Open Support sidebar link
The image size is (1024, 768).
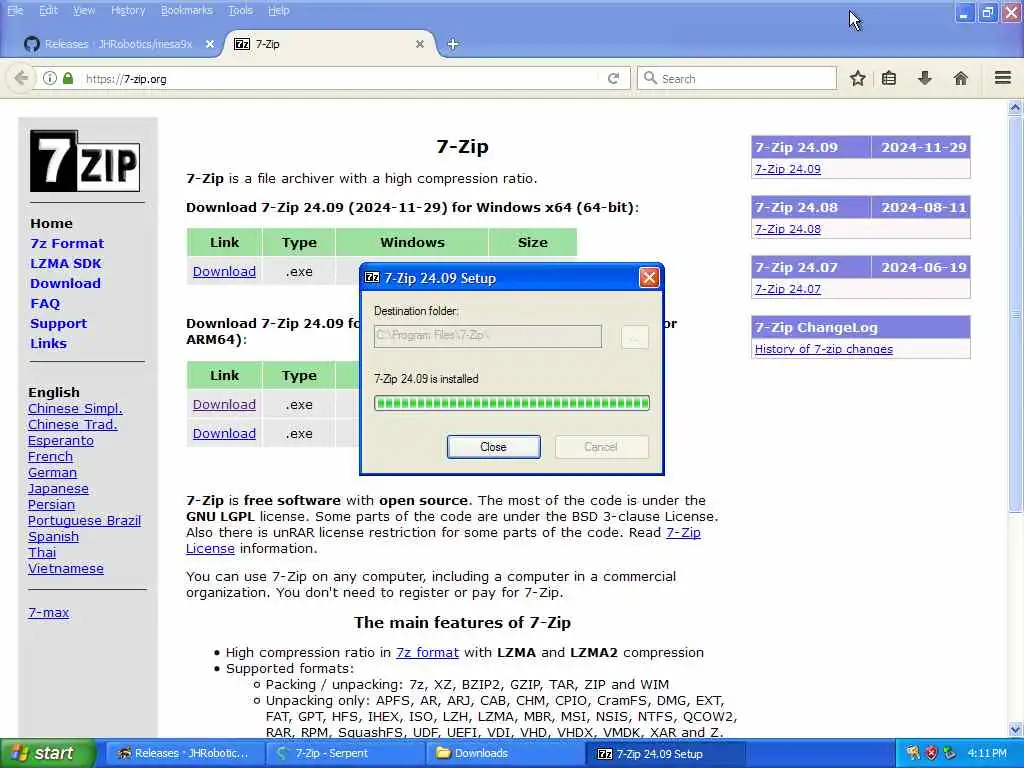tap(58, 324)
